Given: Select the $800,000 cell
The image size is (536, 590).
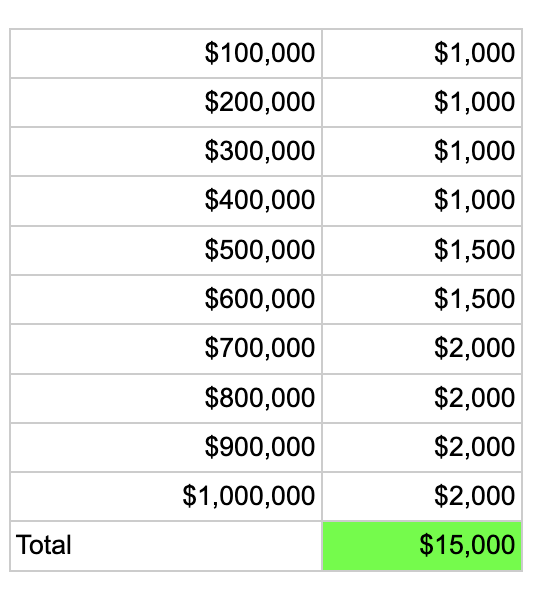Looking at the screenshot, I should click(166, 398).
